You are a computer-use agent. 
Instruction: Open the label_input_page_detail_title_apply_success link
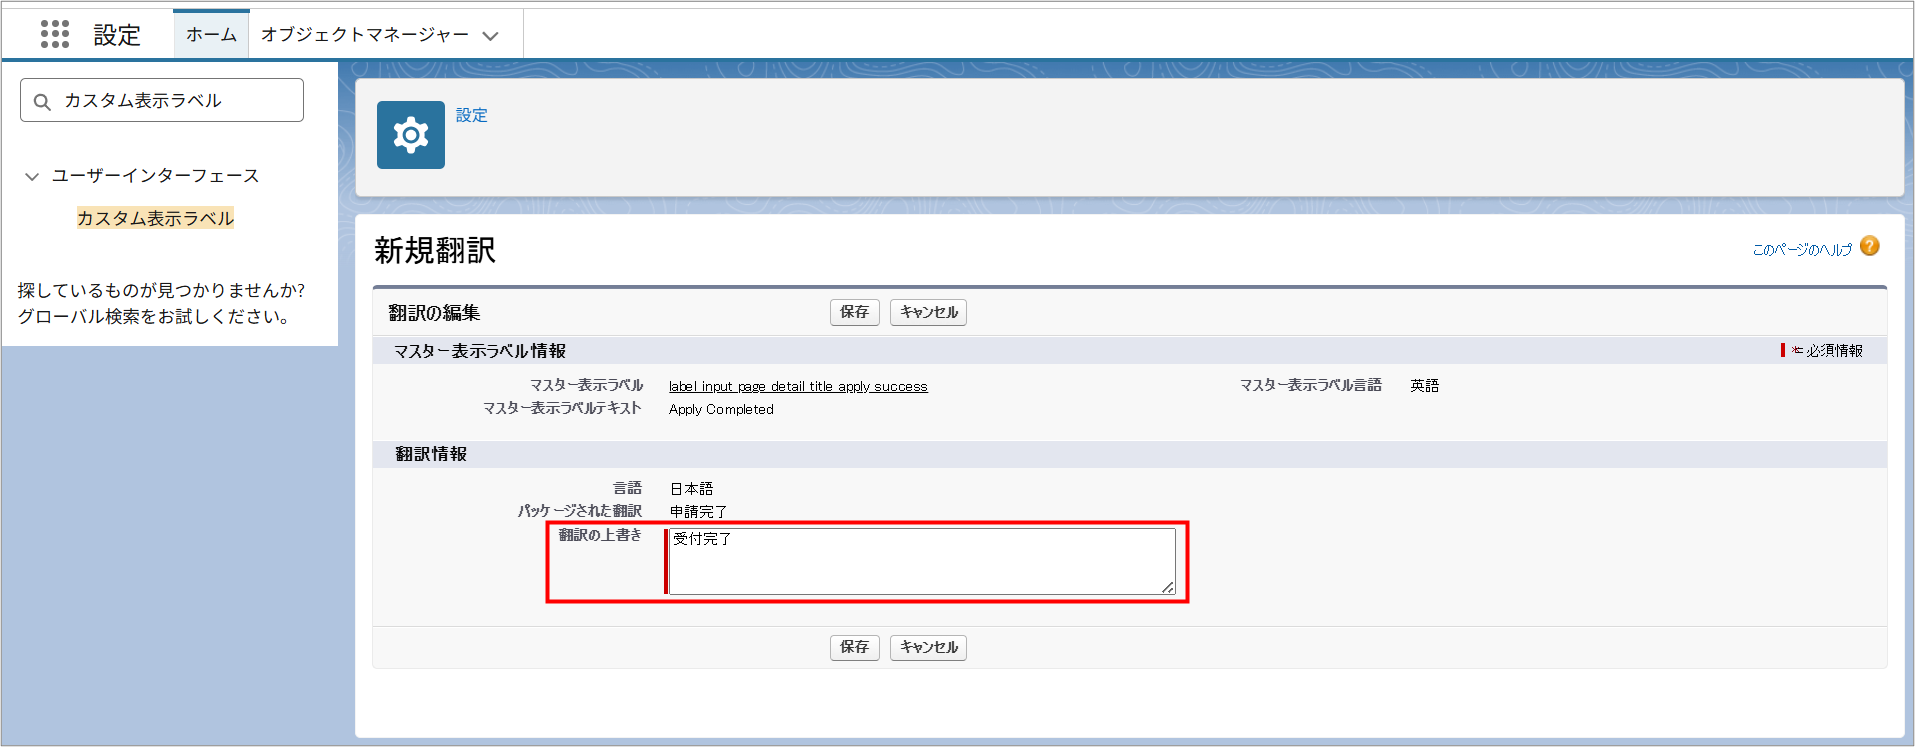pos(798,386)
